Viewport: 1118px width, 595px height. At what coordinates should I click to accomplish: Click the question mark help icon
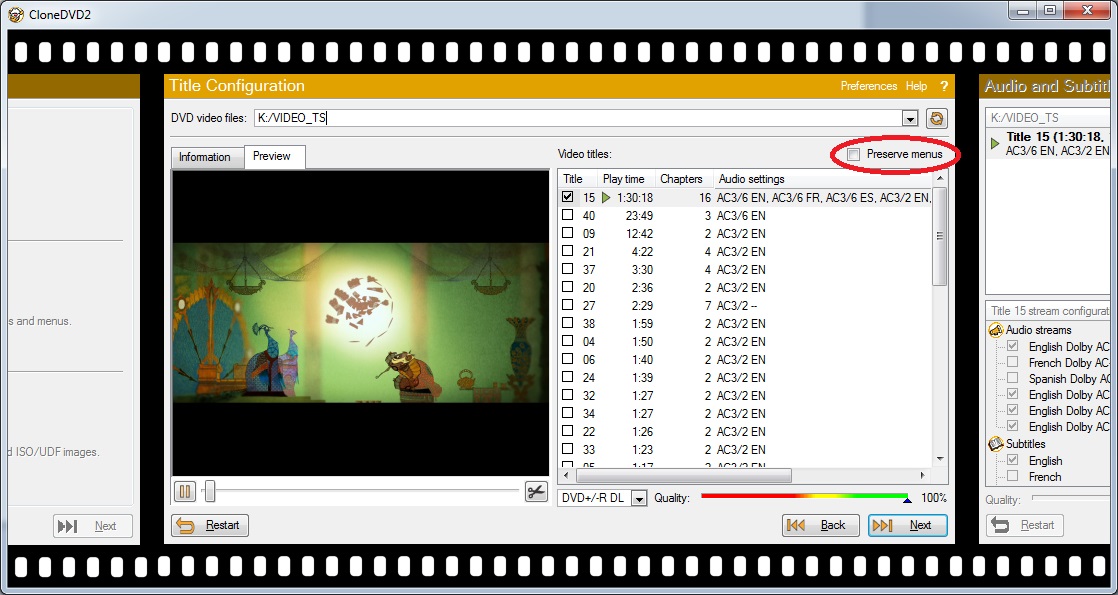tap(943, 86)
